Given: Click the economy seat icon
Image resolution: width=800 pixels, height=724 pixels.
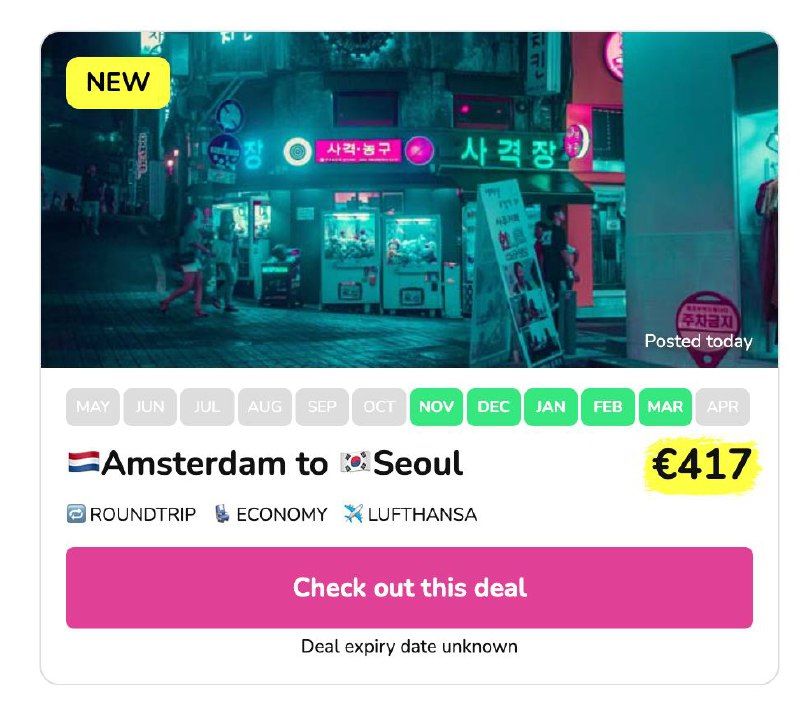Looking at the screenshot, I should 222,514.
